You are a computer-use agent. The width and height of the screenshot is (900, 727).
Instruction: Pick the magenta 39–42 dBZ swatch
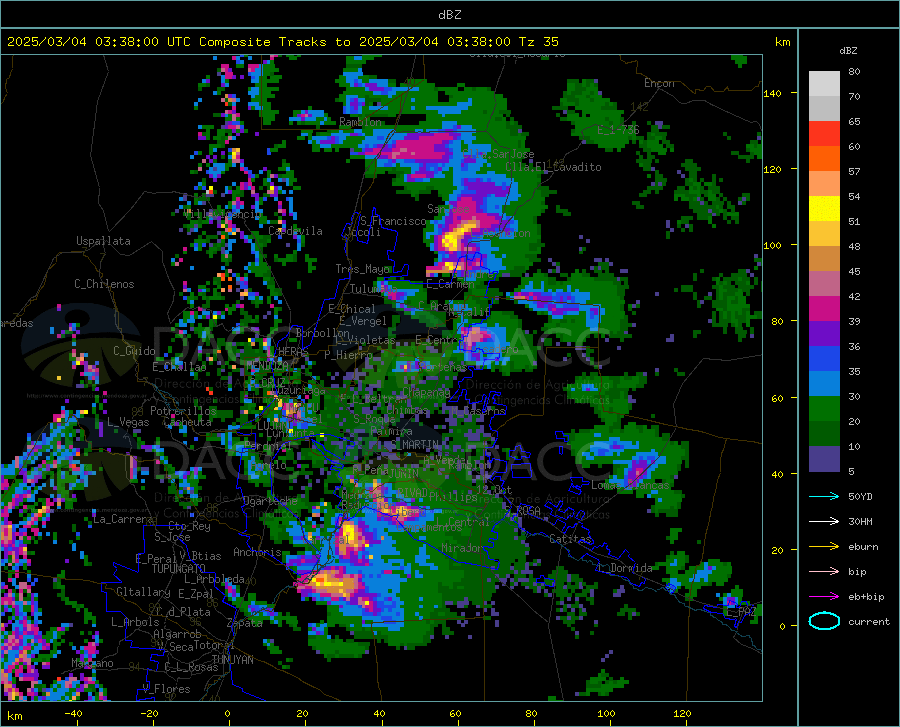pyautogui.click(x=824, y=309)
